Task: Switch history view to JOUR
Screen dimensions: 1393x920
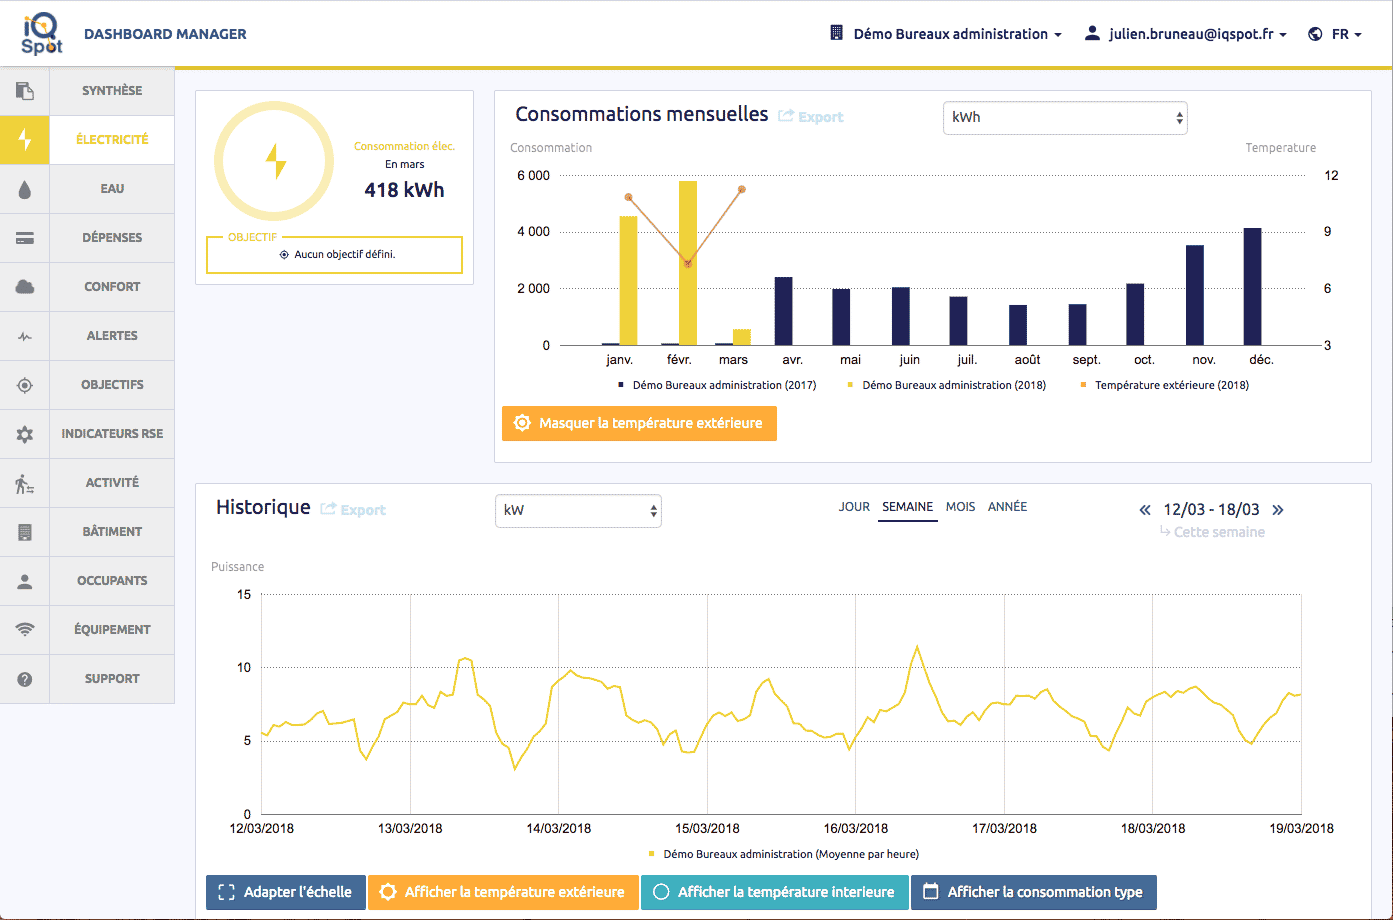Action: point(854,507)
